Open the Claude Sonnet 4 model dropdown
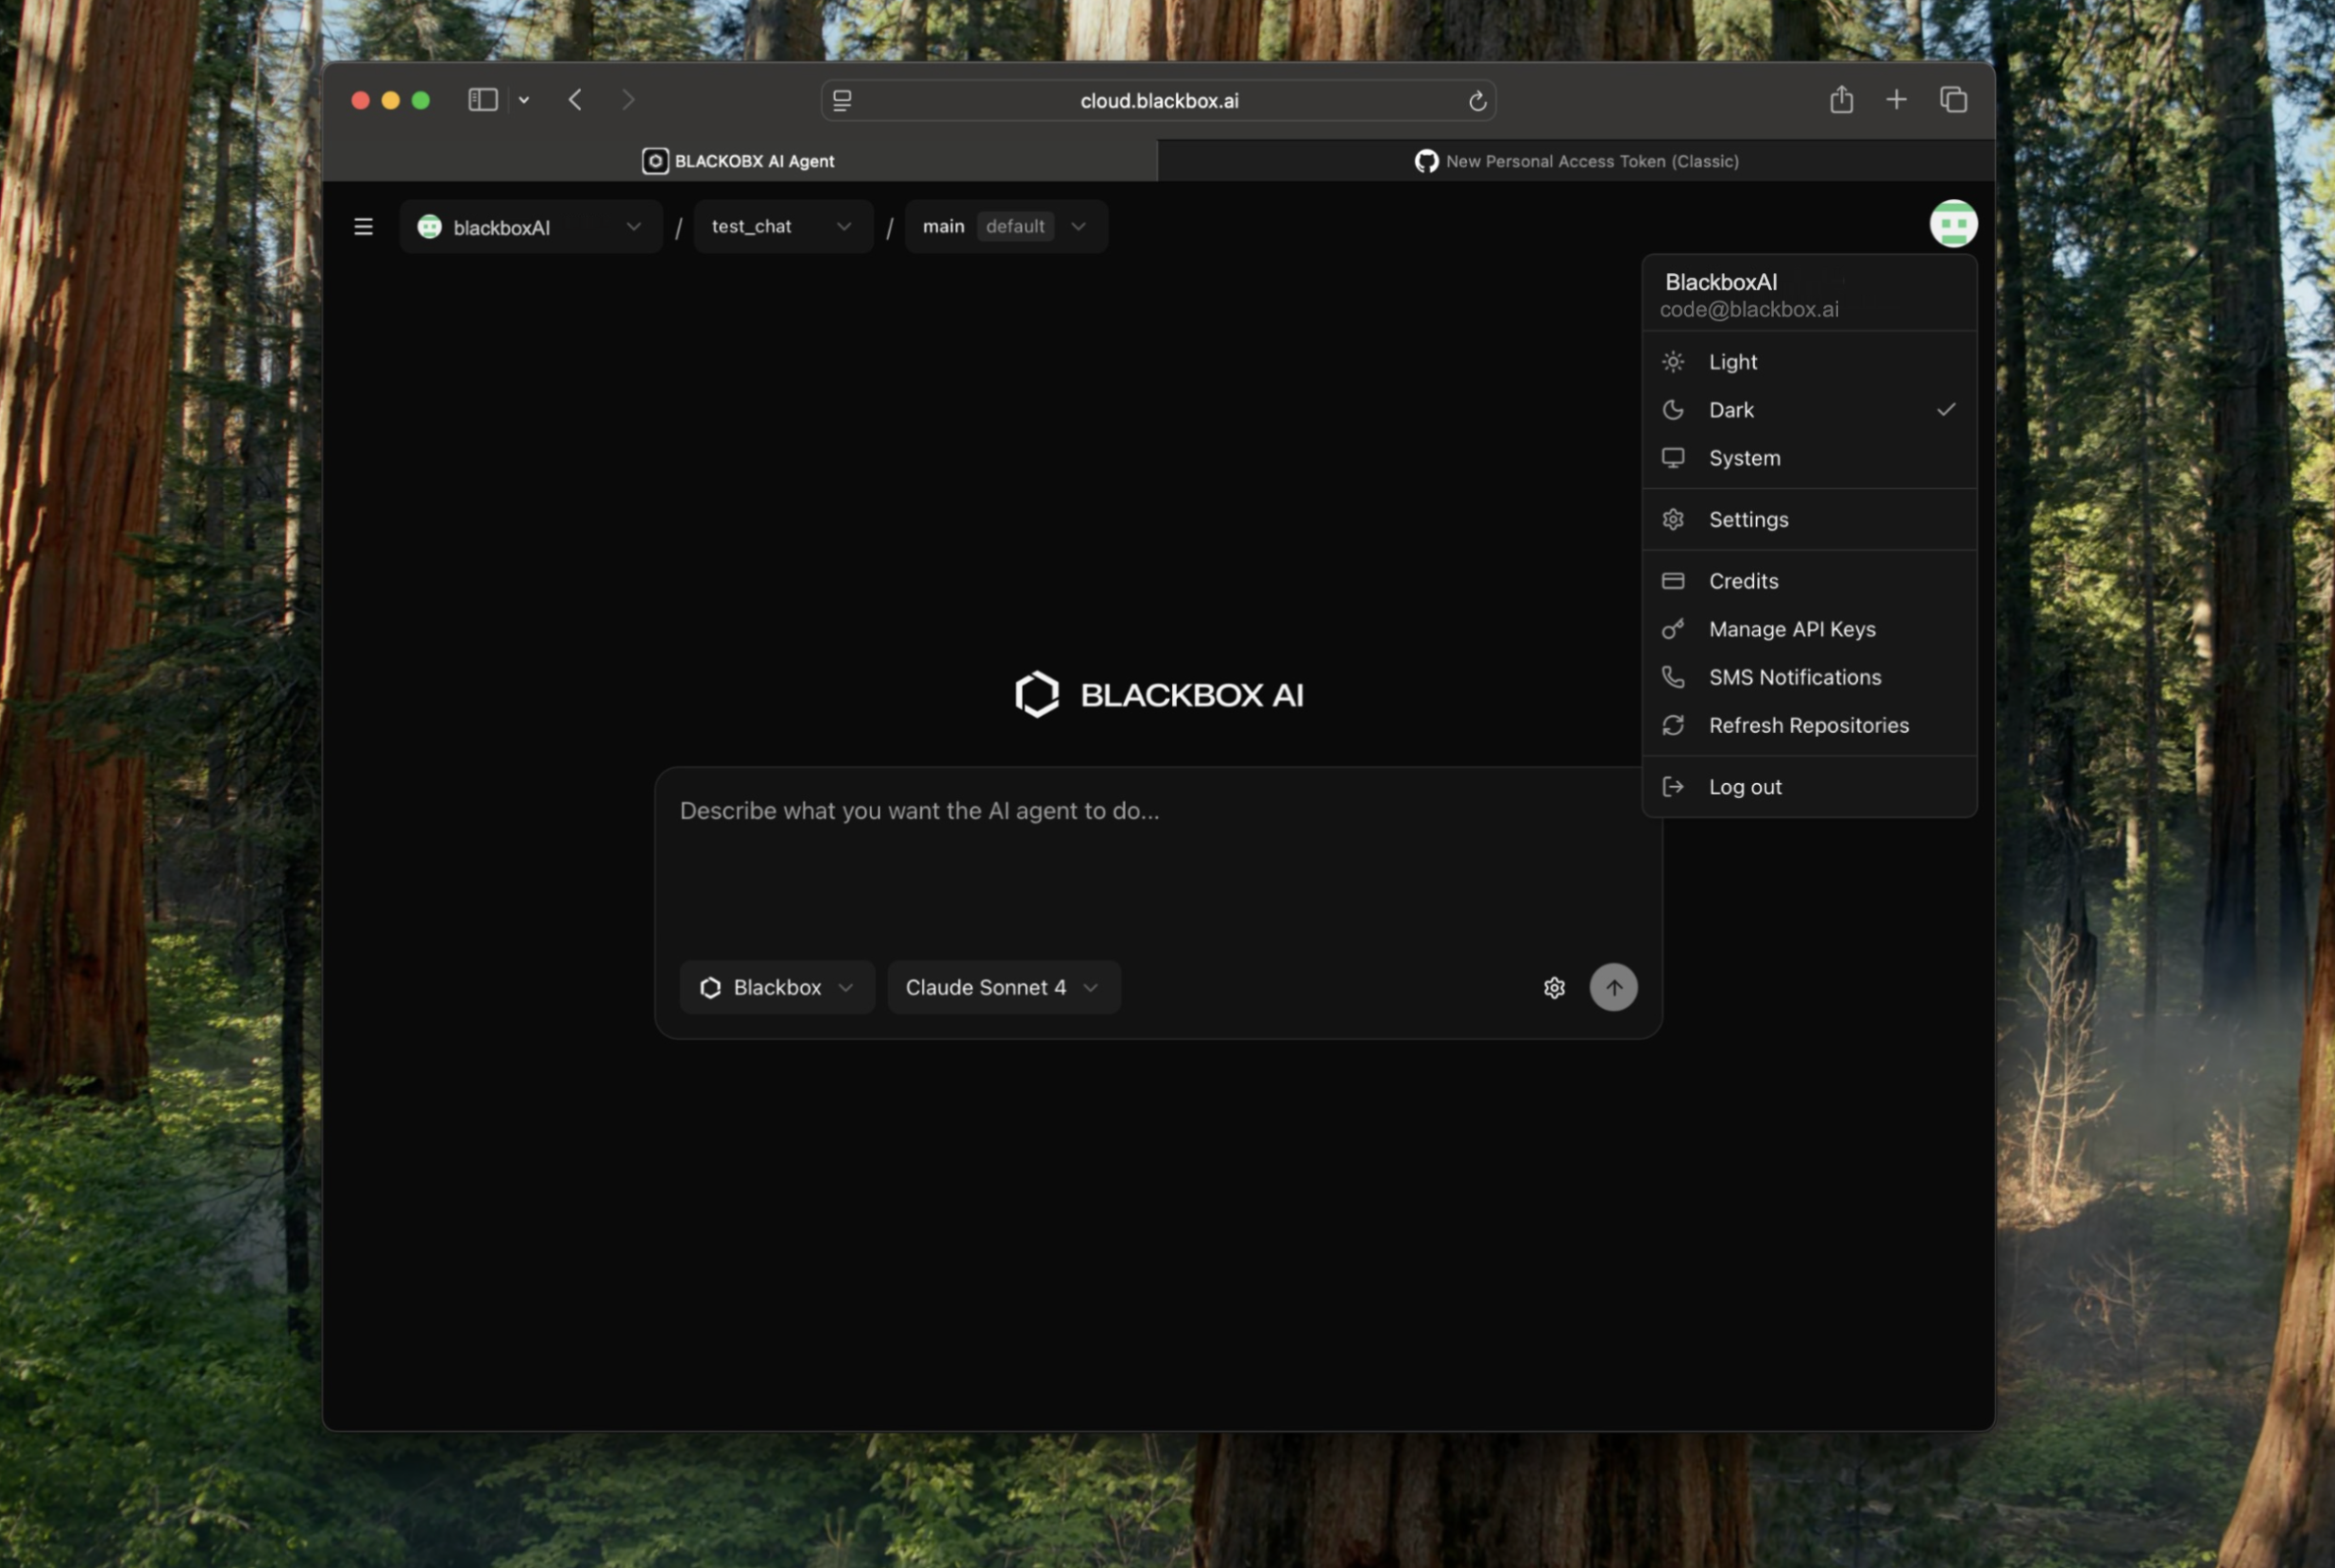Screen dimensions: 2335x1568 pyautogui.click(x=1002, y=988)
